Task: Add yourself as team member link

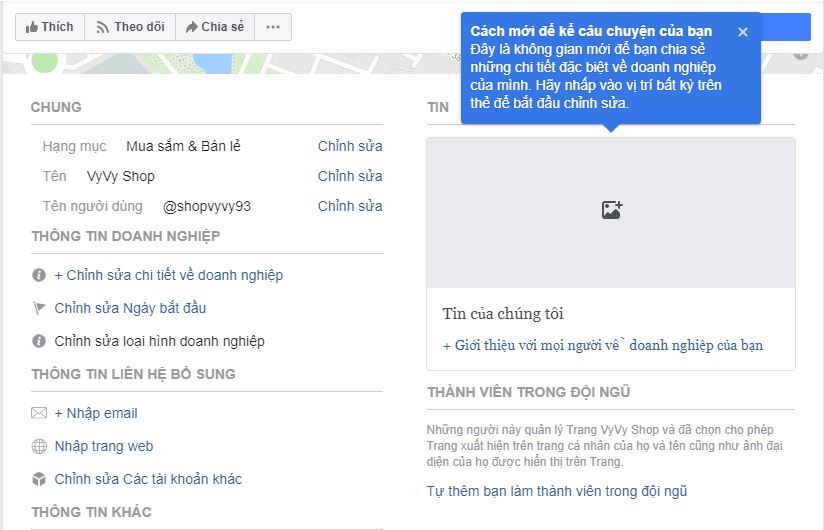Action: 557,491
